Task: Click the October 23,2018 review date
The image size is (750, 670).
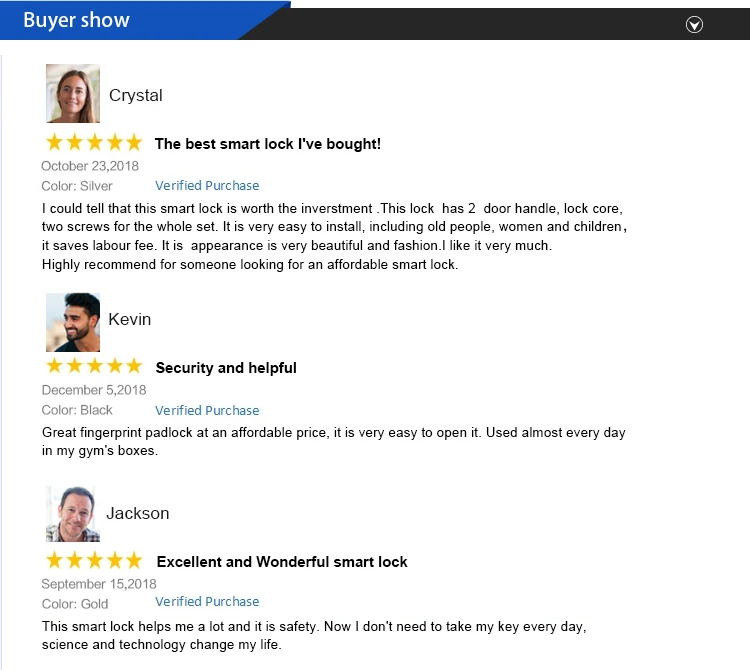Action: point(90,166)
